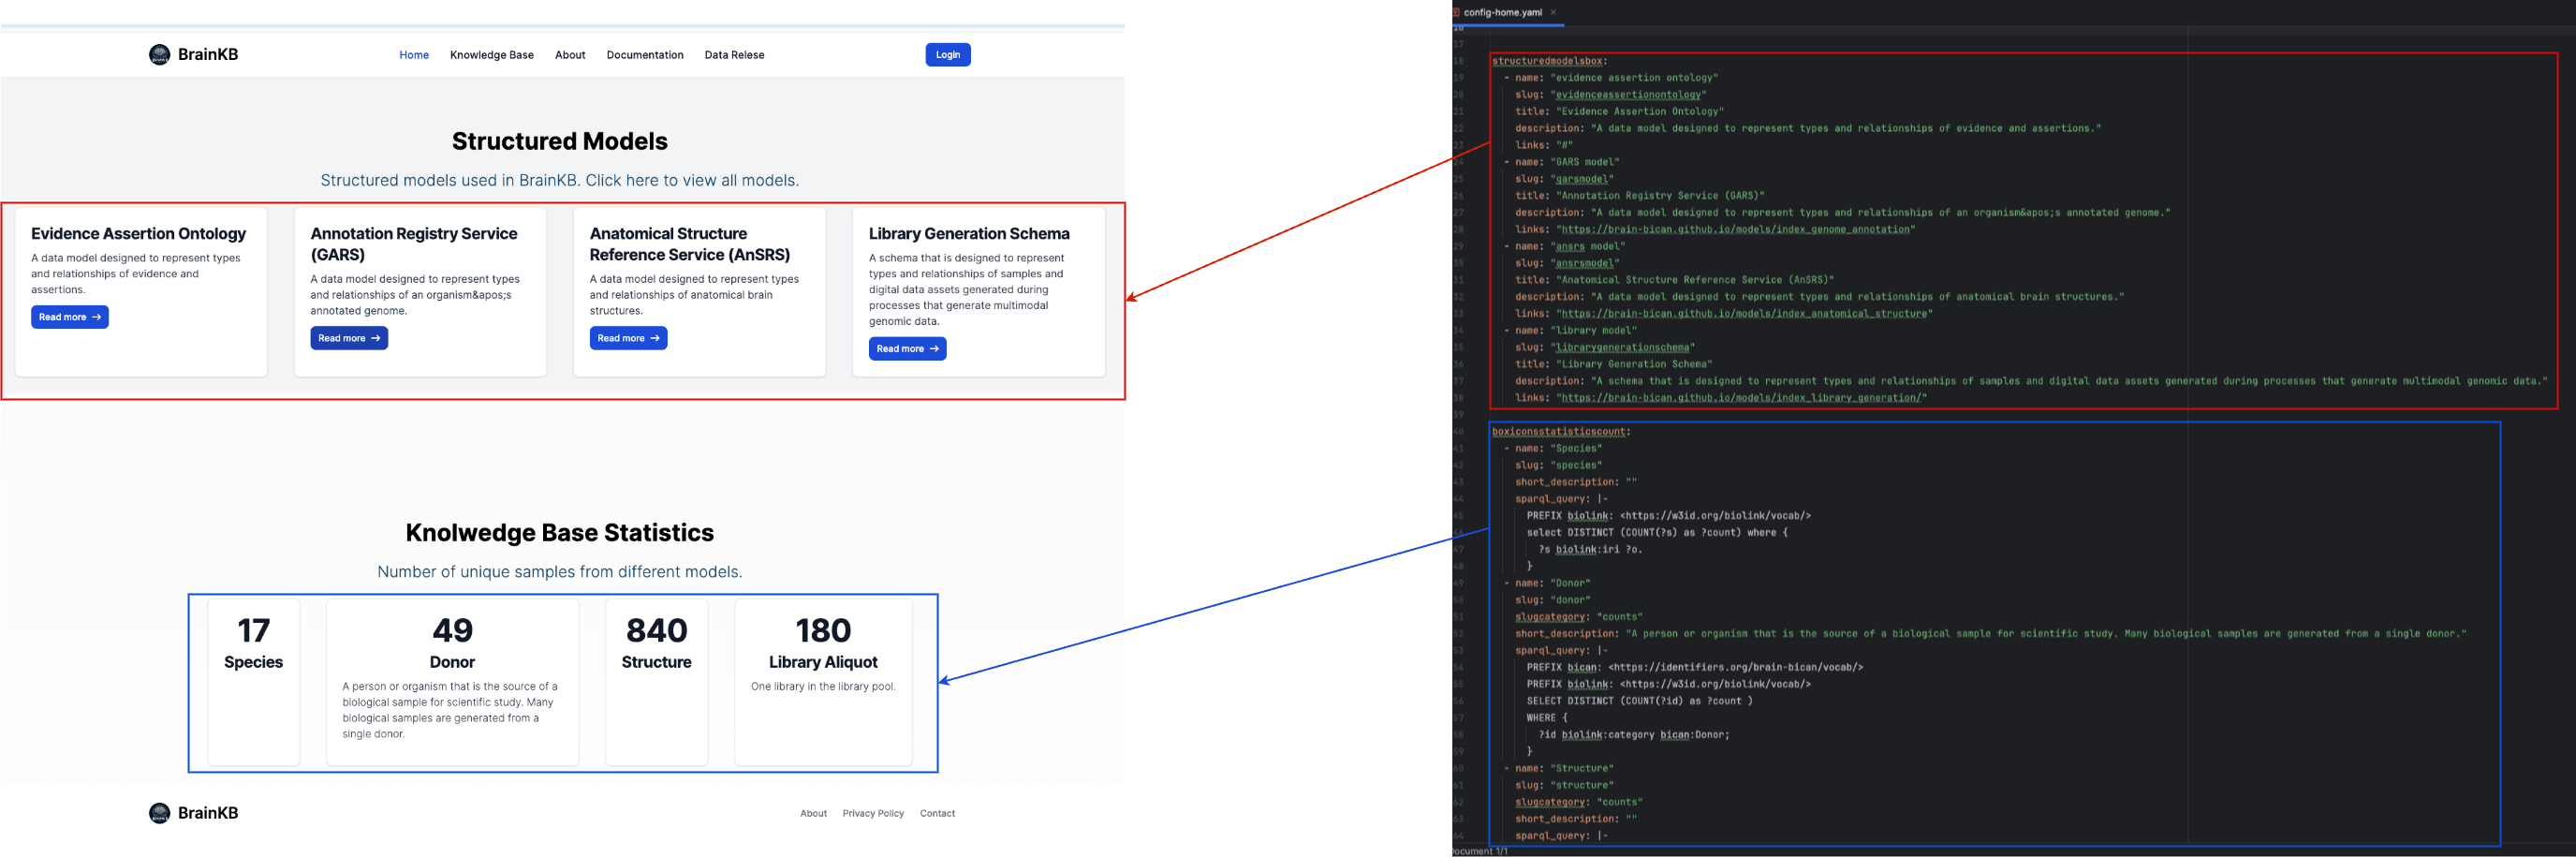Click the boxiconsstatisticscount key in the editor

pyautogui.click(x=1558, y=432)
